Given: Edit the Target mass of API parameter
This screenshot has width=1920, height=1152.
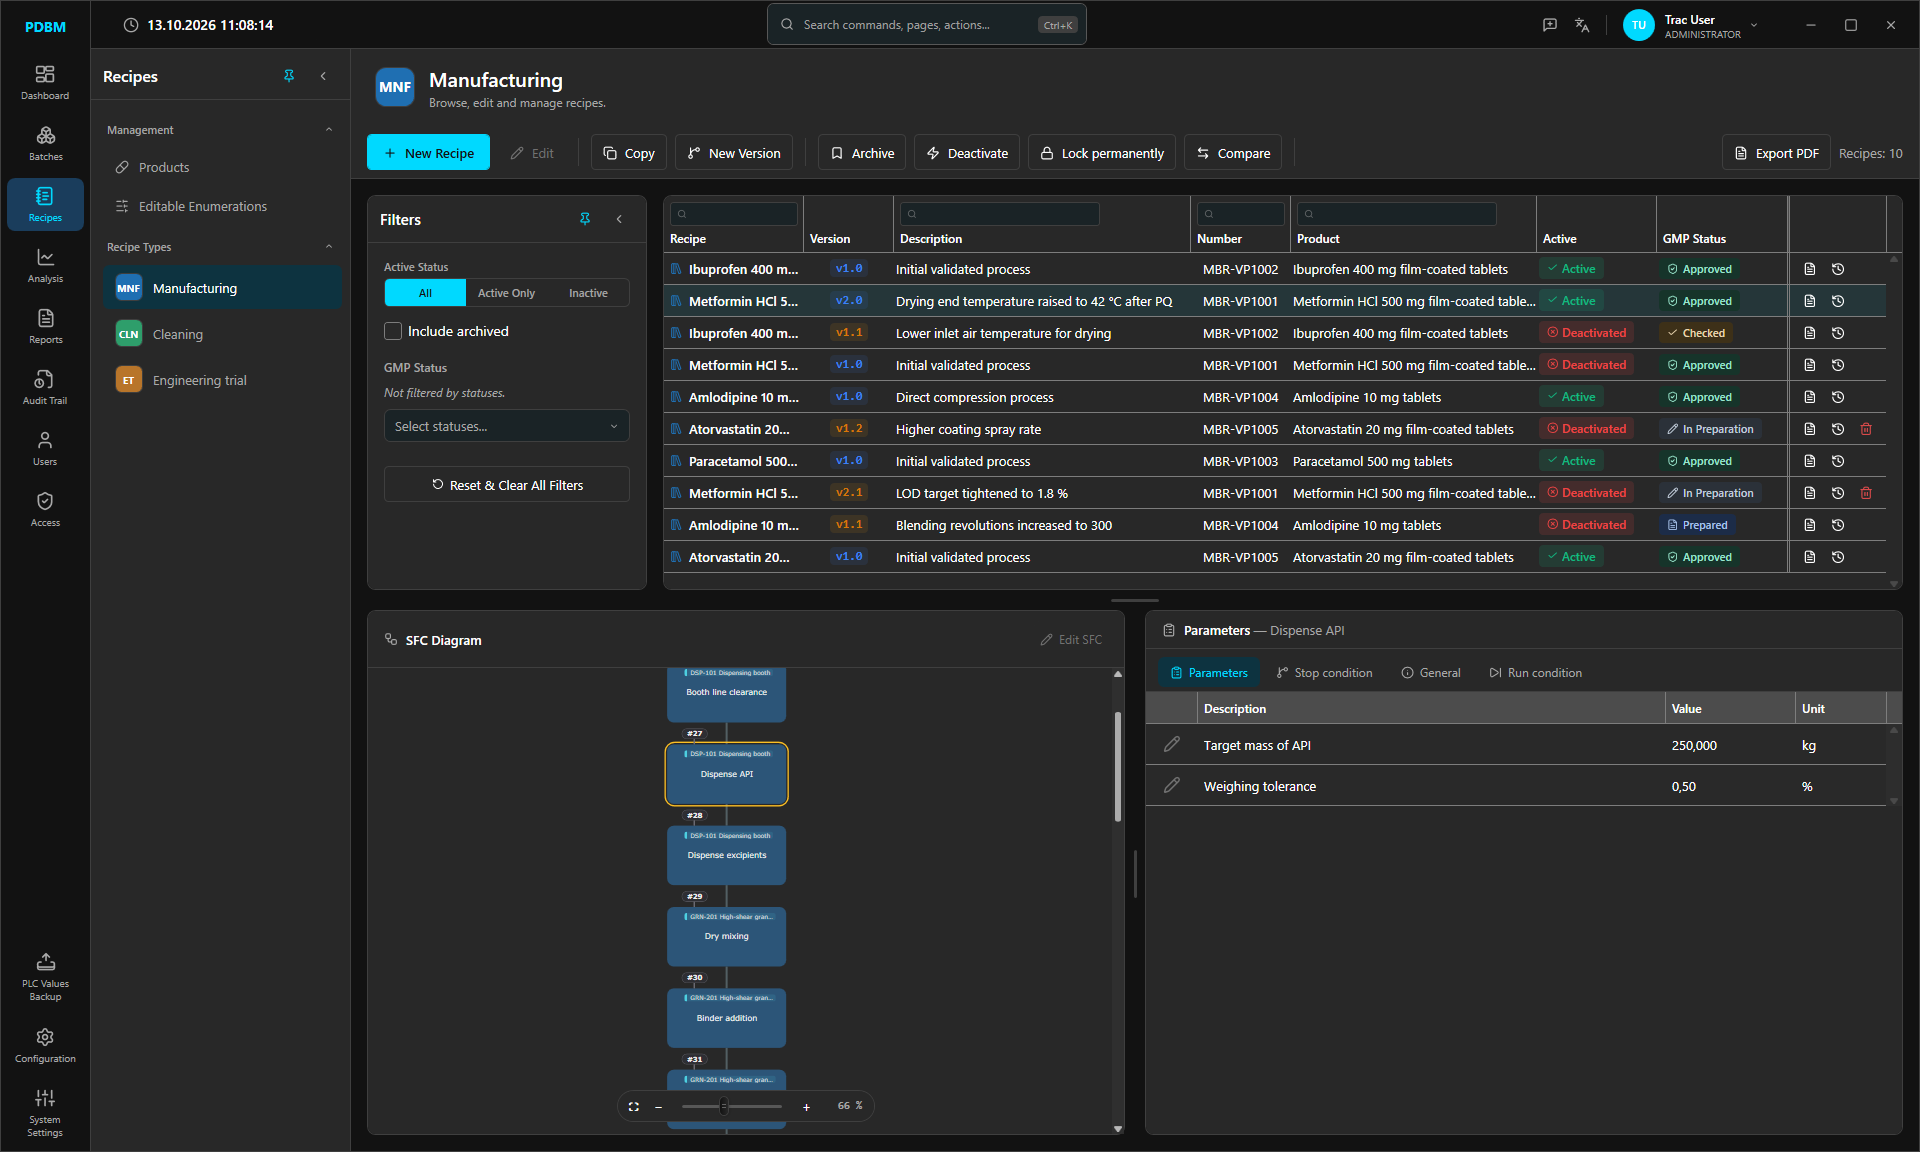Looking at the screenshot, I should 1172,745.
